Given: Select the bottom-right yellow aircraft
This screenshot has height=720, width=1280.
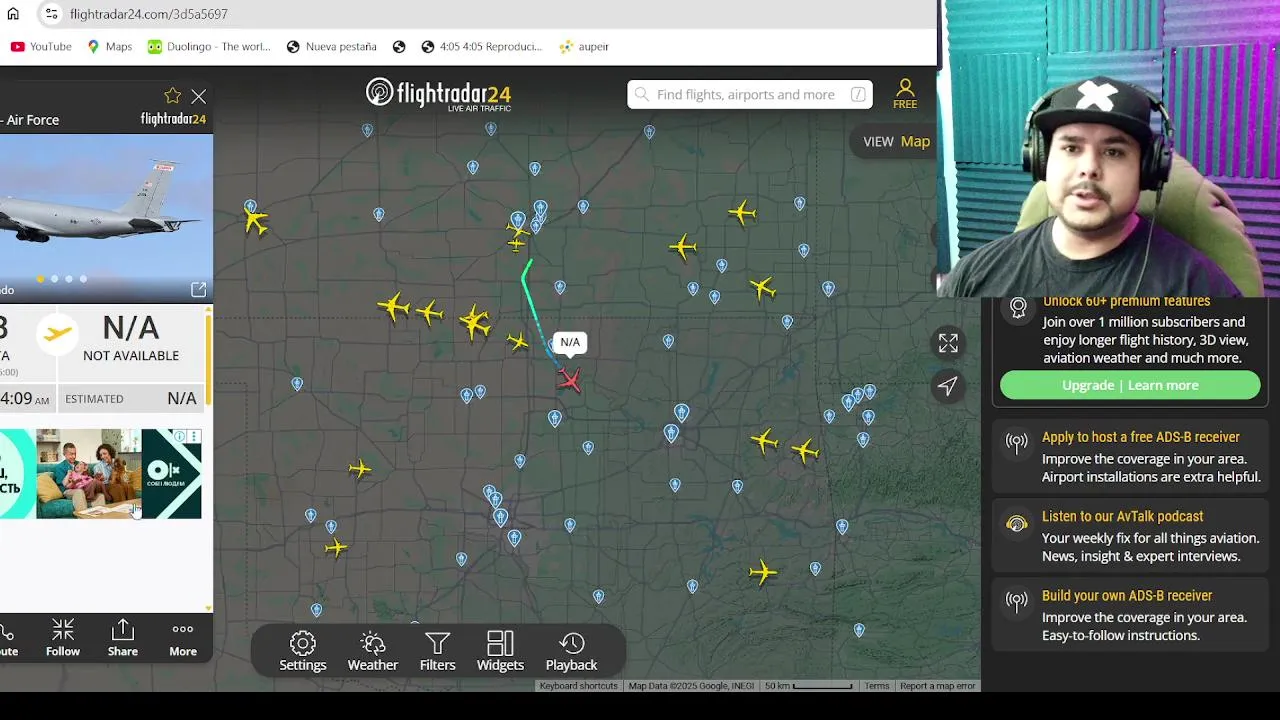Looking at the screenshot, I should point(763,572).
